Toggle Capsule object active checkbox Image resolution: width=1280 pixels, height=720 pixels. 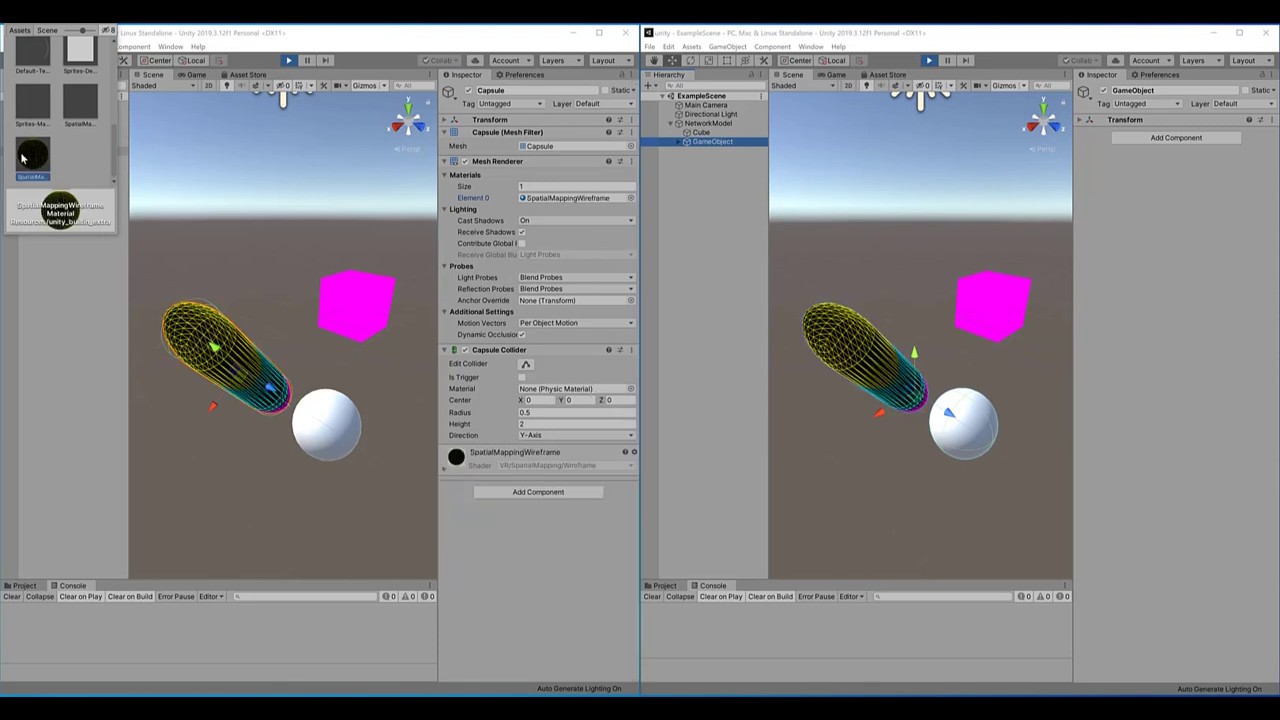(x=468, y=90)
